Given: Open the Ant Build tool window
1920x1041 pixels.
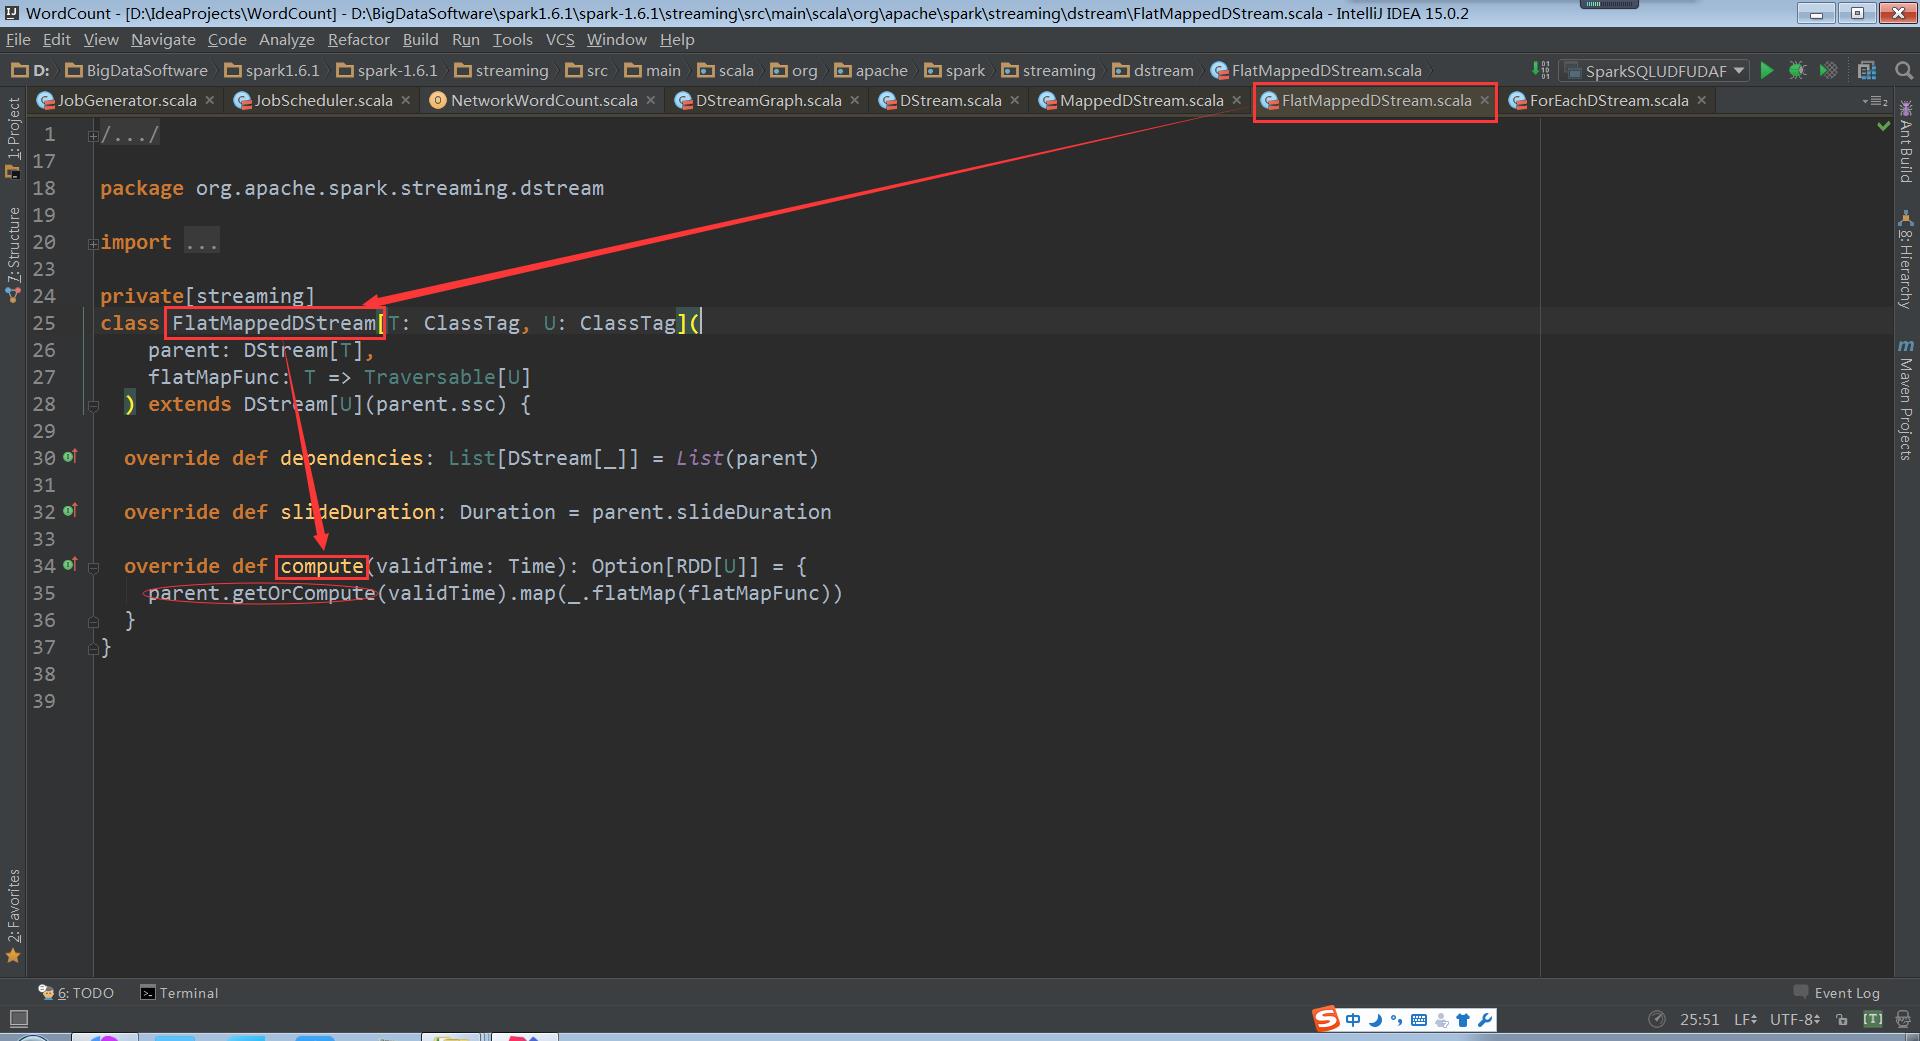Looking at the screenshot, I should [1906, 141].
